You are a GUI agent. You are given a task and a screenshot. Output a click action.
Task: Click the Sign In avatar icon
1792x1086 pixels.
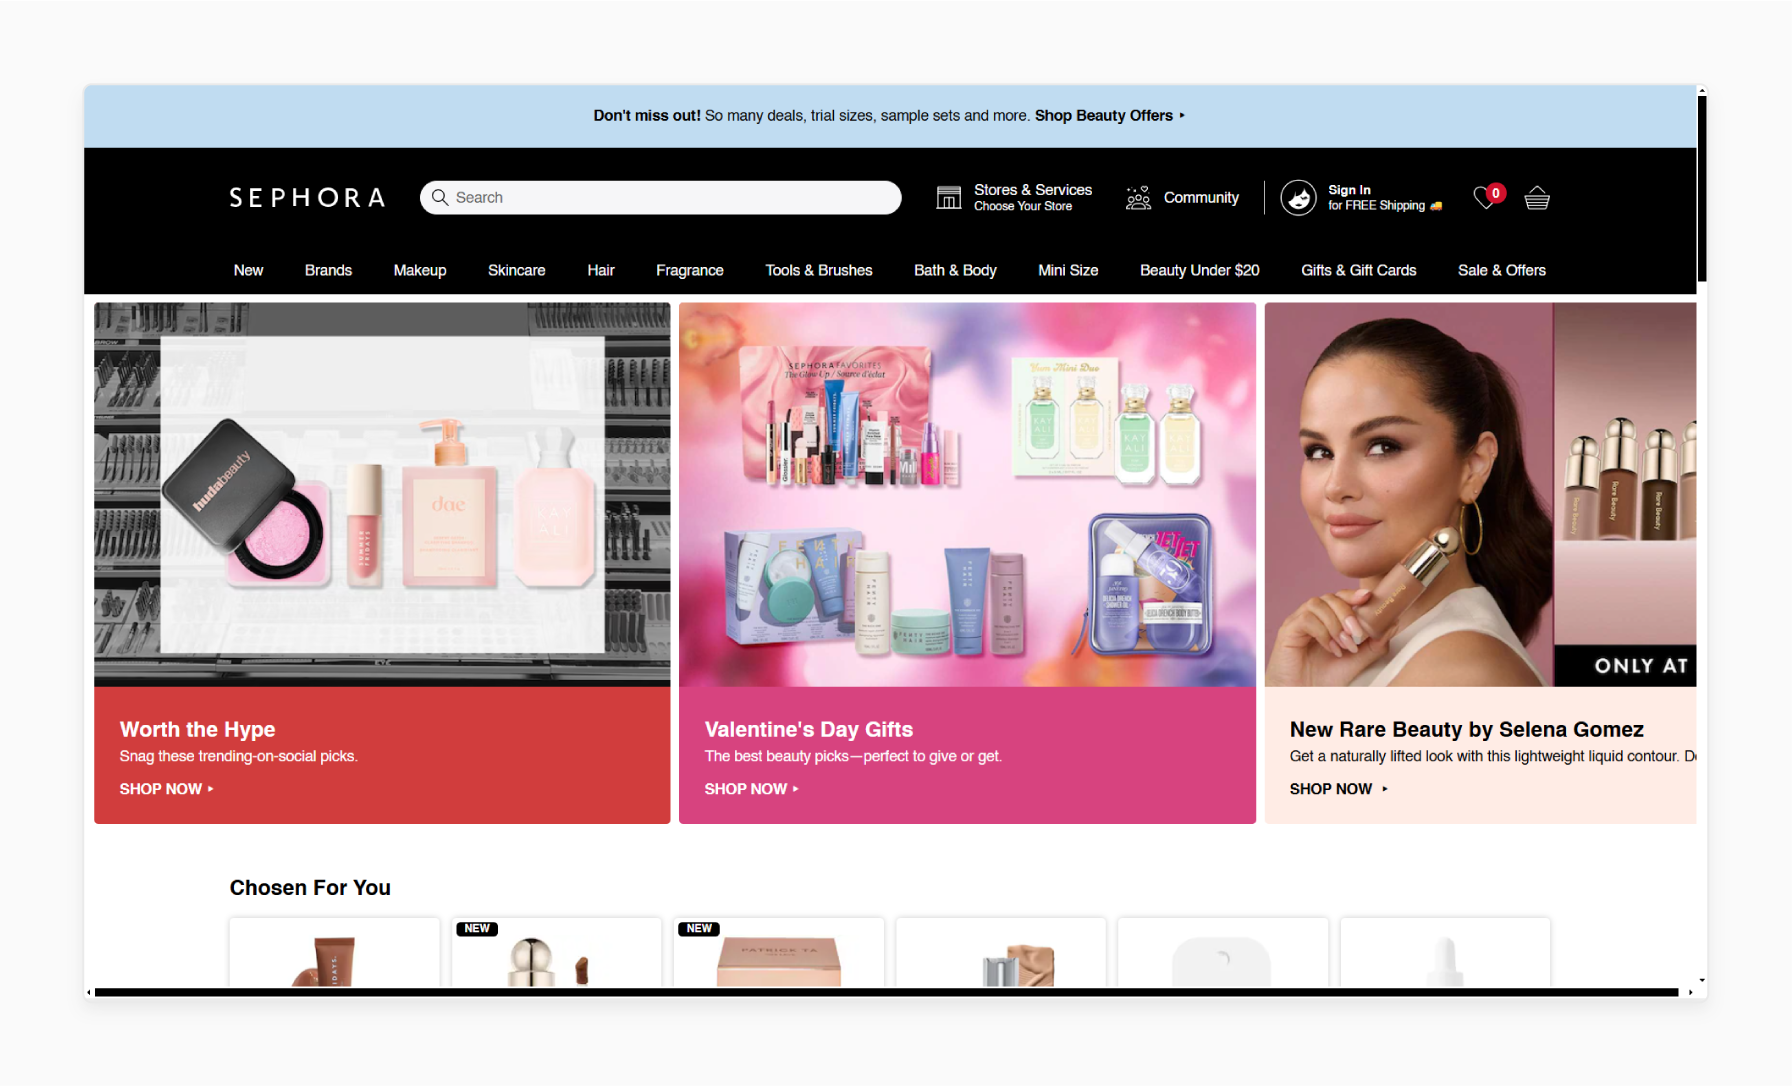point(1298,198)
